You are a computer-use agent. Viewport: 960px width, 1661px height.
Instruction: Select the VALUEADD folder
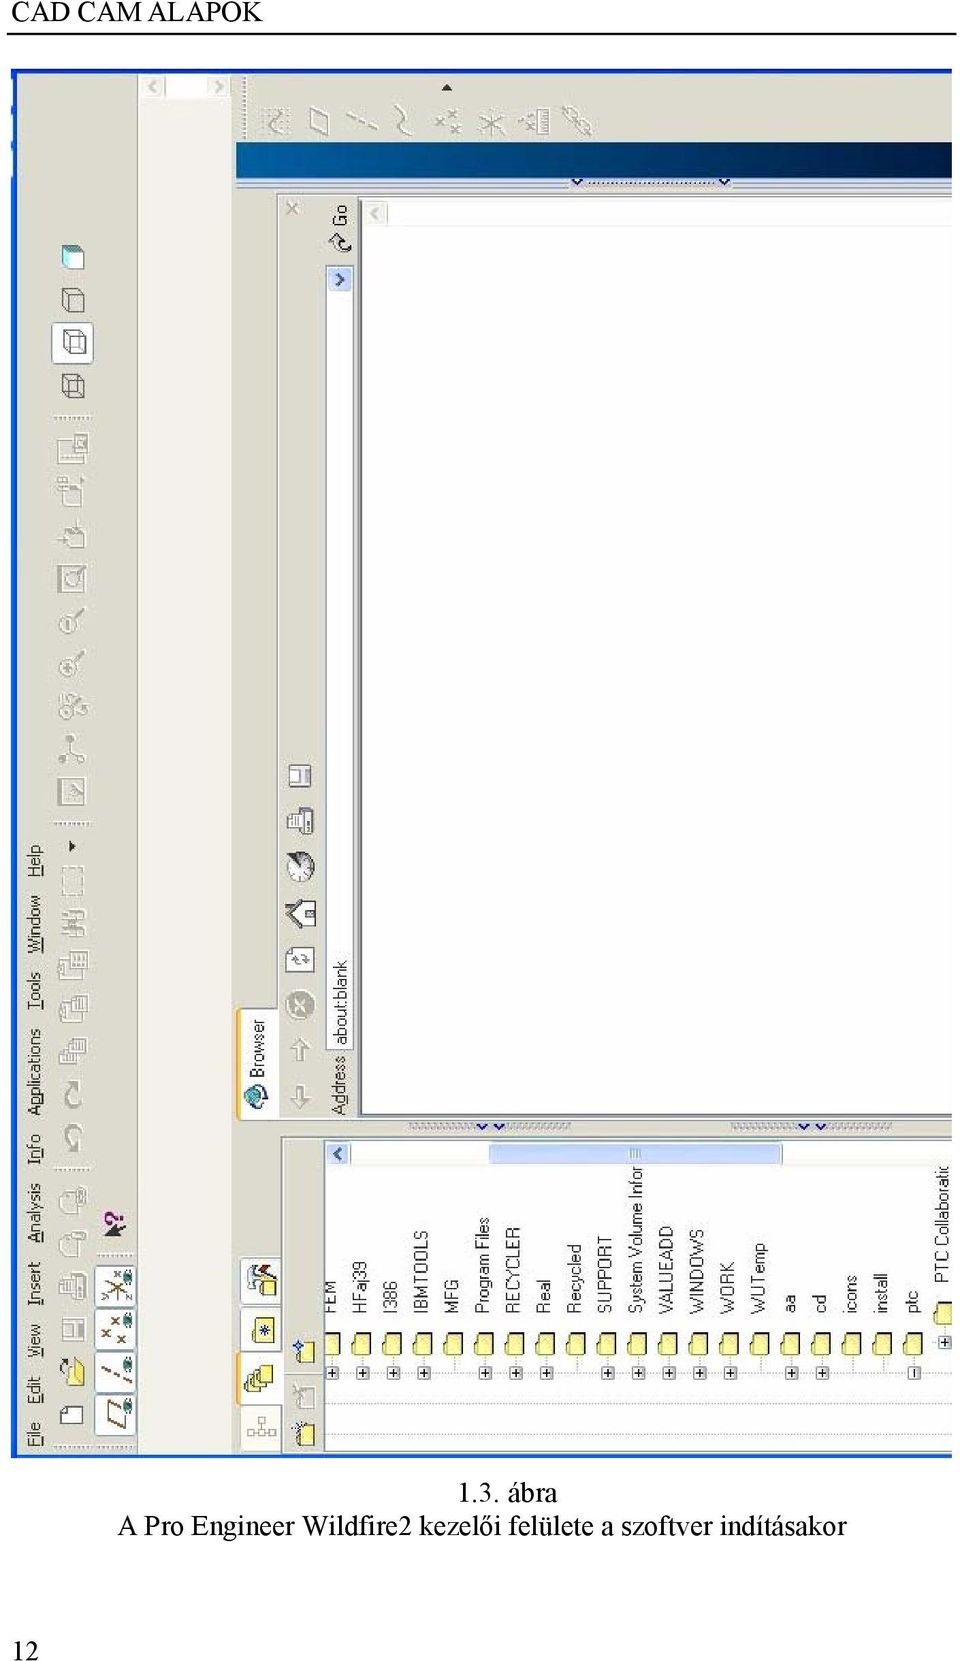click(666, 1270)
